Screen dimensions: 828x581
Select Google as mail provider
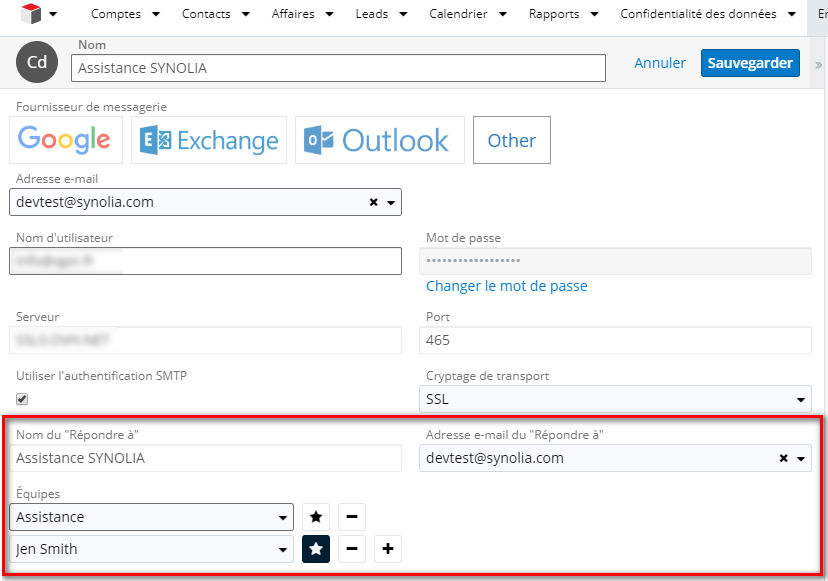(65, 140)
